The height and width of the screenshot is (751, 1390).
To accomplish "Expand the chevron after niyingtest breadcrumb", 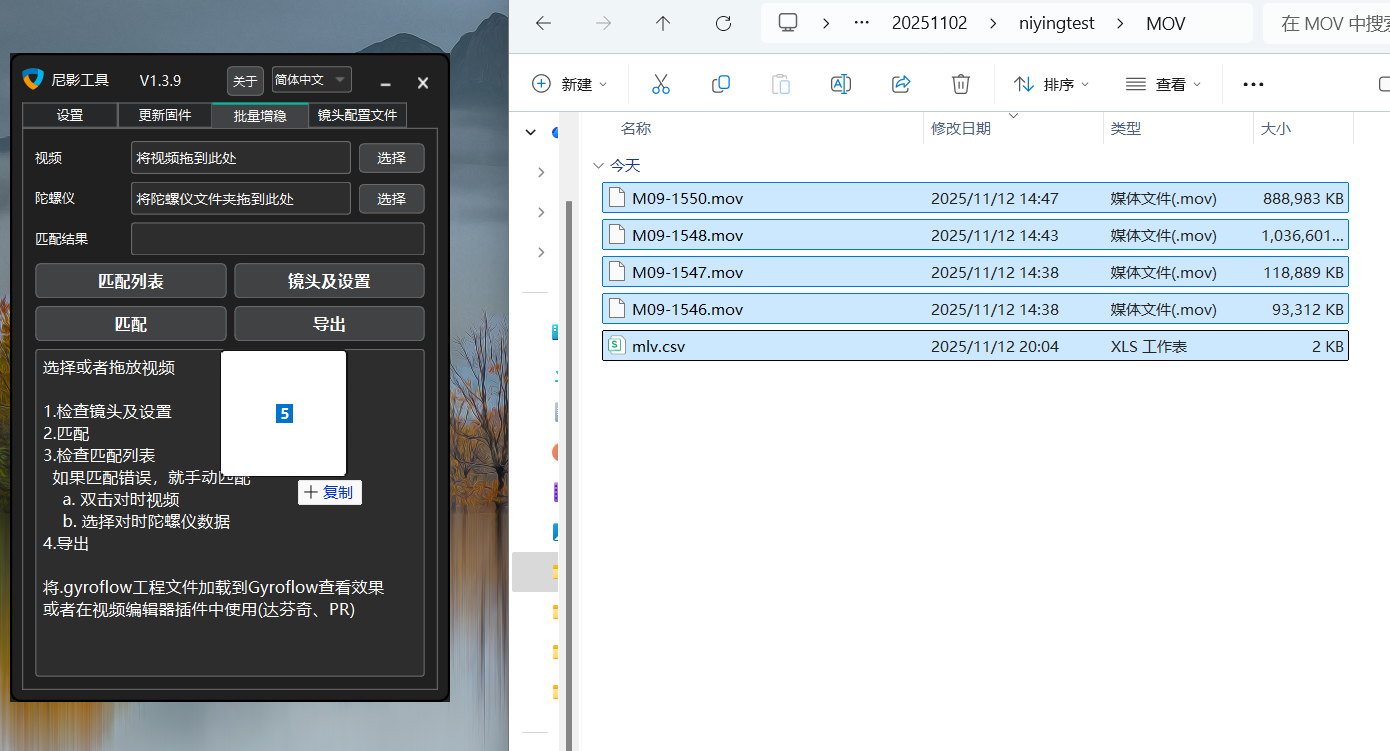I will click(x=1120, y=23).
